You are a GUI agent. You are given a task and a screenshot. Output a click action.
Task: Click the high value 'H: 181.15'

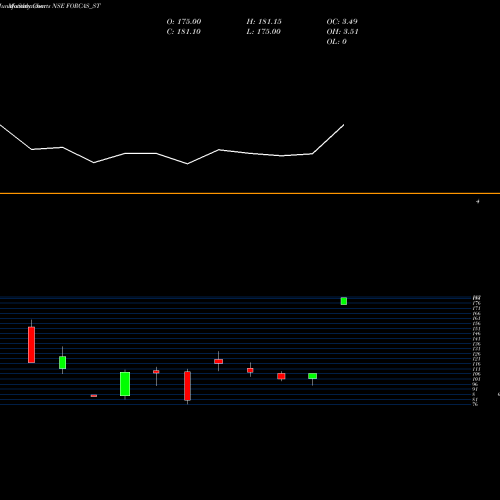(264, 21)
